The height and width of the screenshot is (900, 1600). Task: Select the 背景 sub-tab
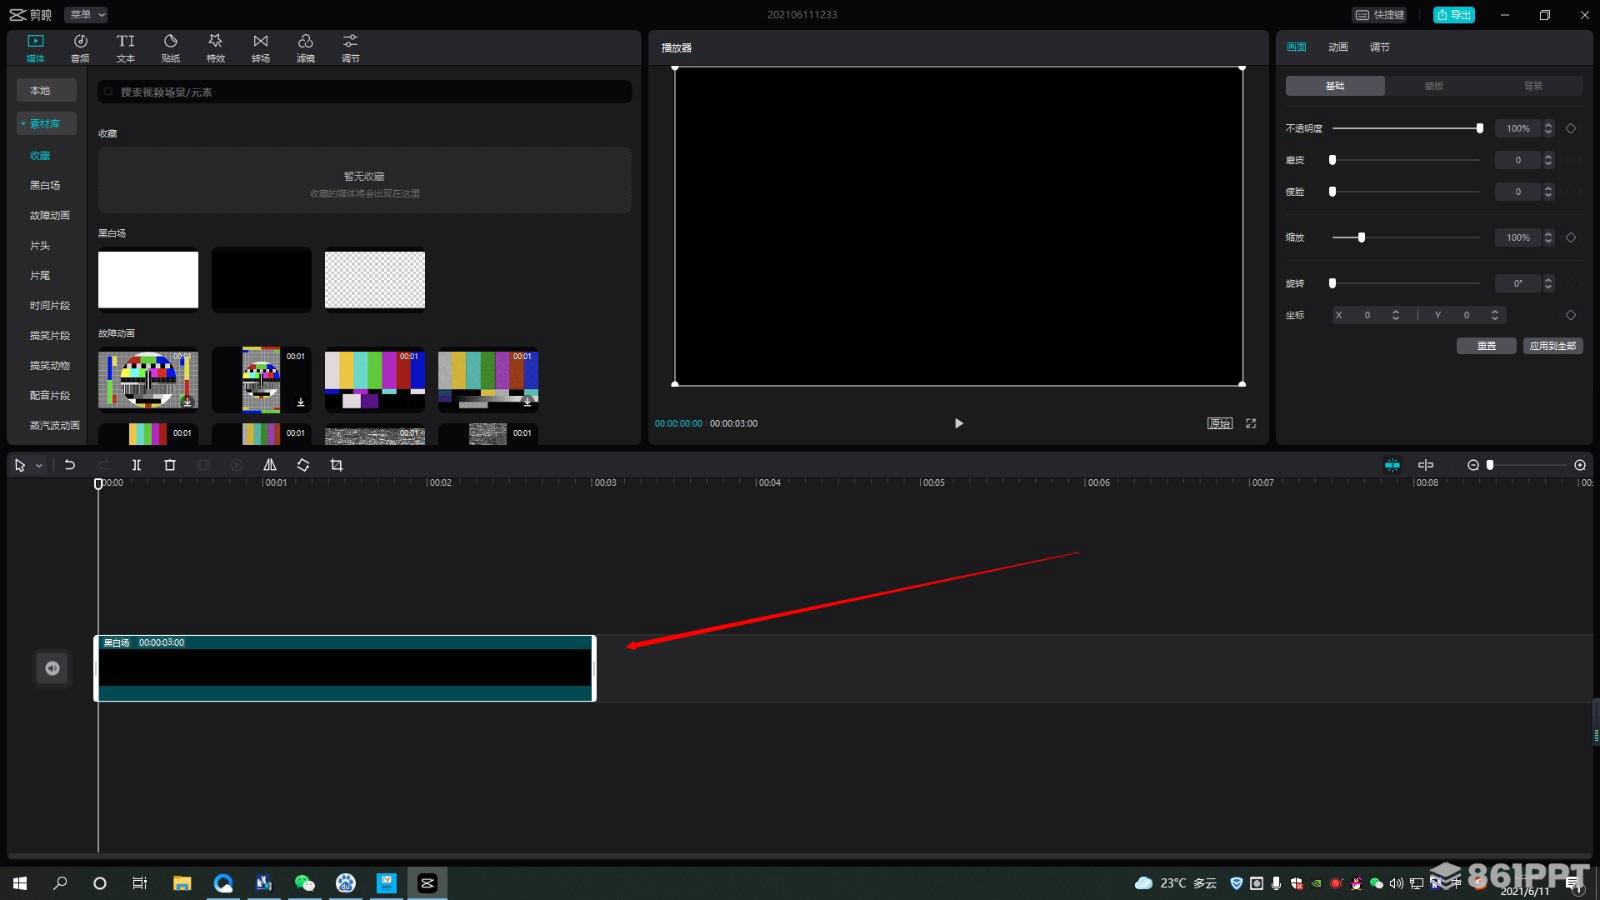pyautogui.click(x=1533, y=86)
